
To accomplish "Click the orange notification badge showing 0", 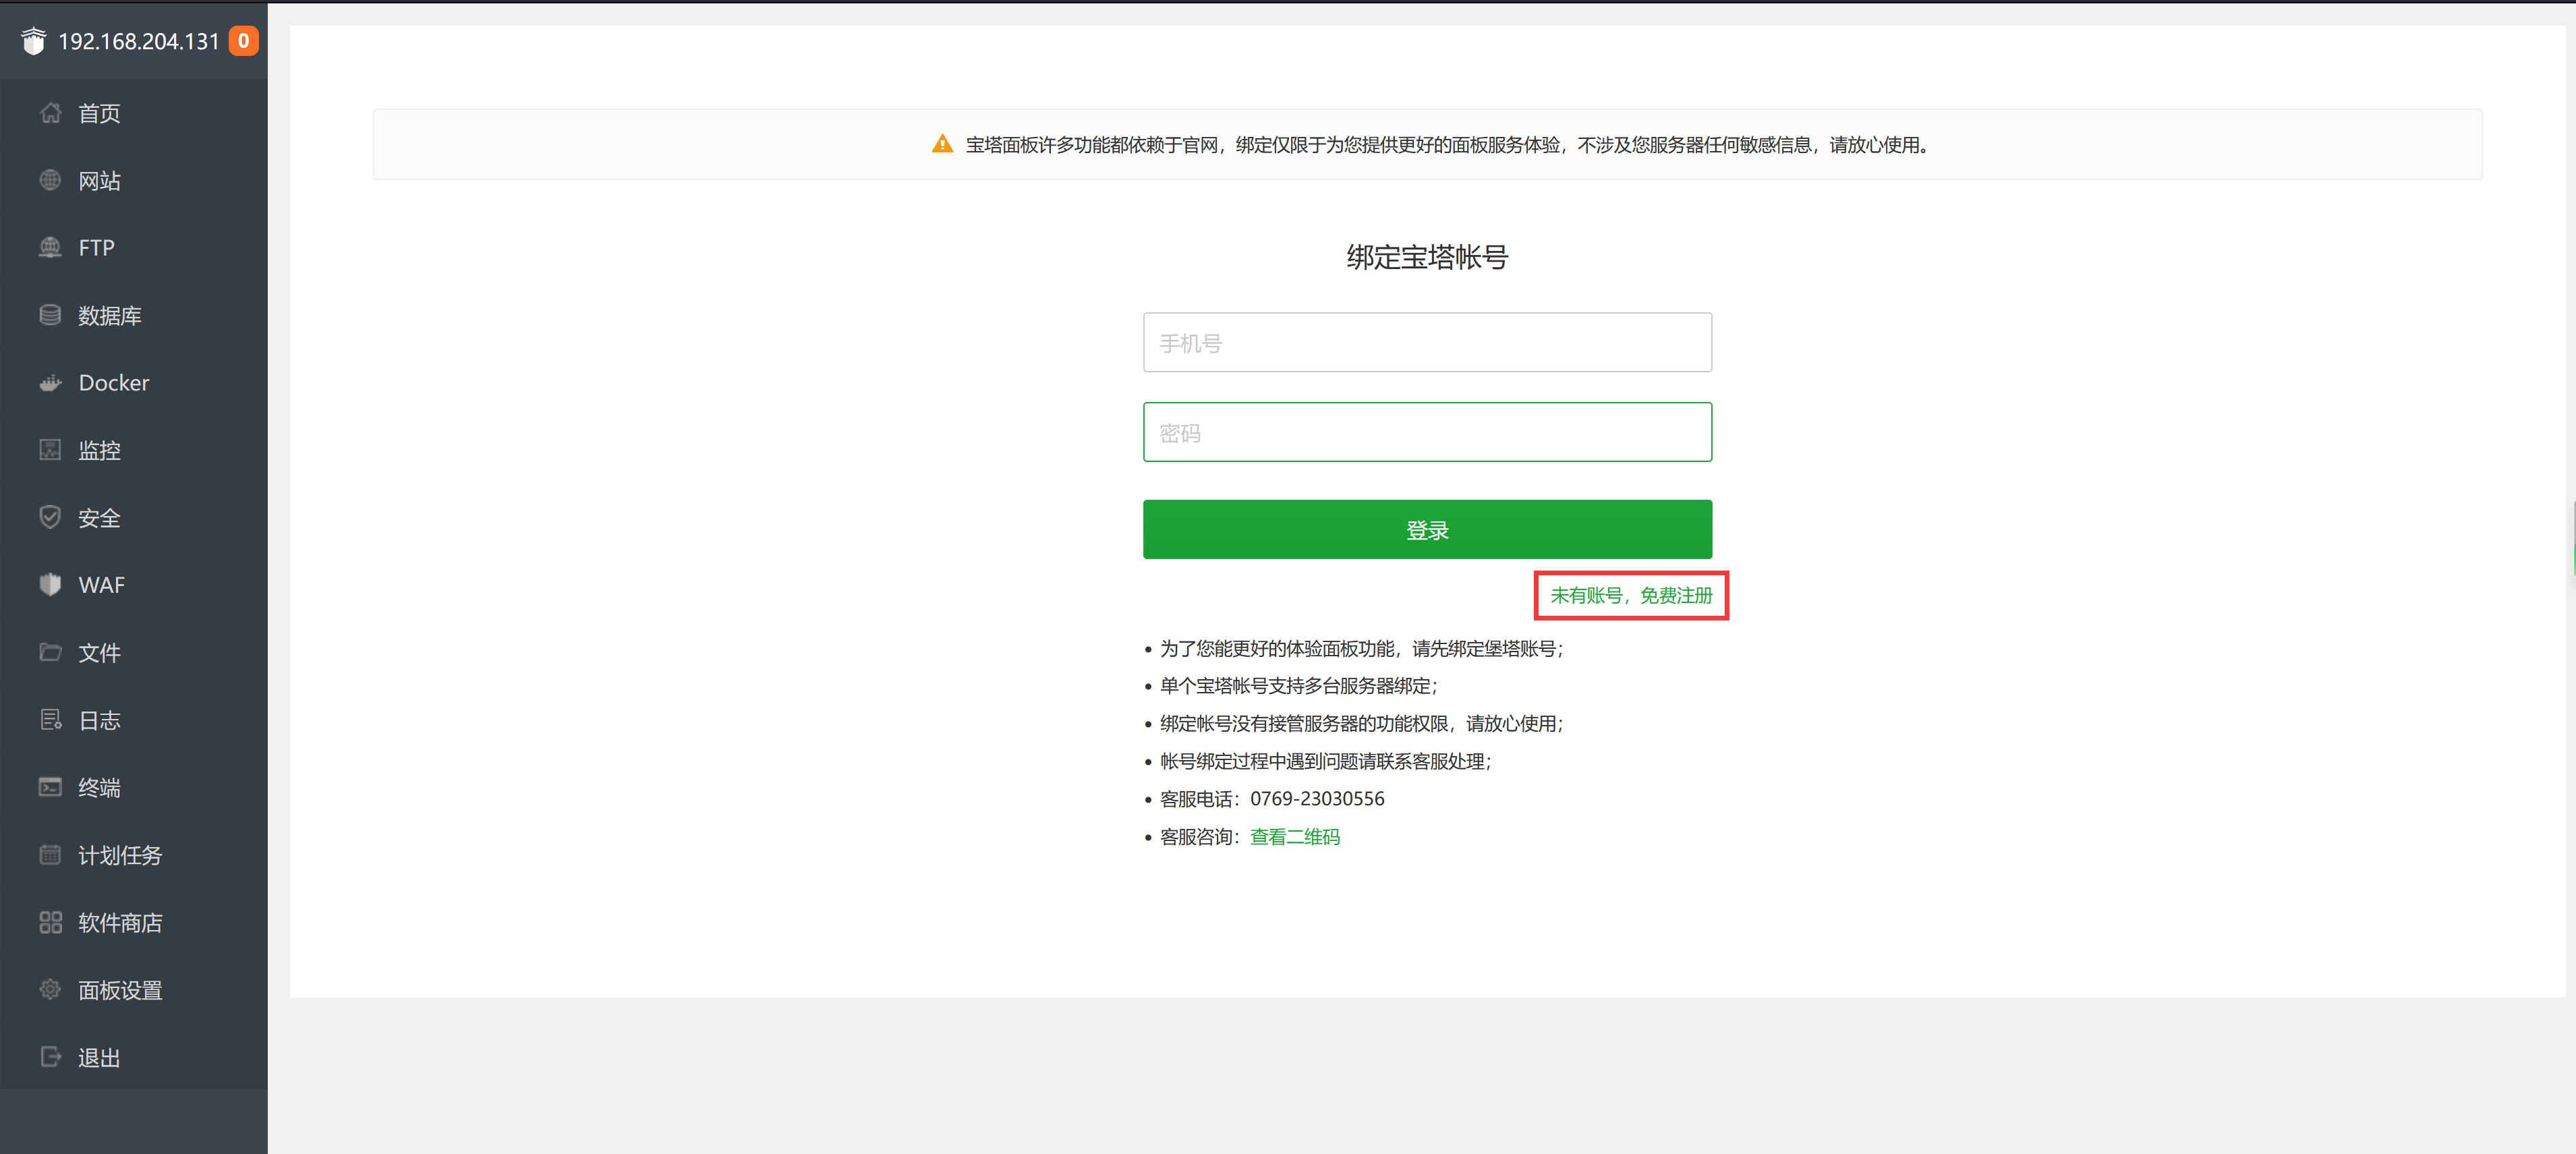I will 243,41.
